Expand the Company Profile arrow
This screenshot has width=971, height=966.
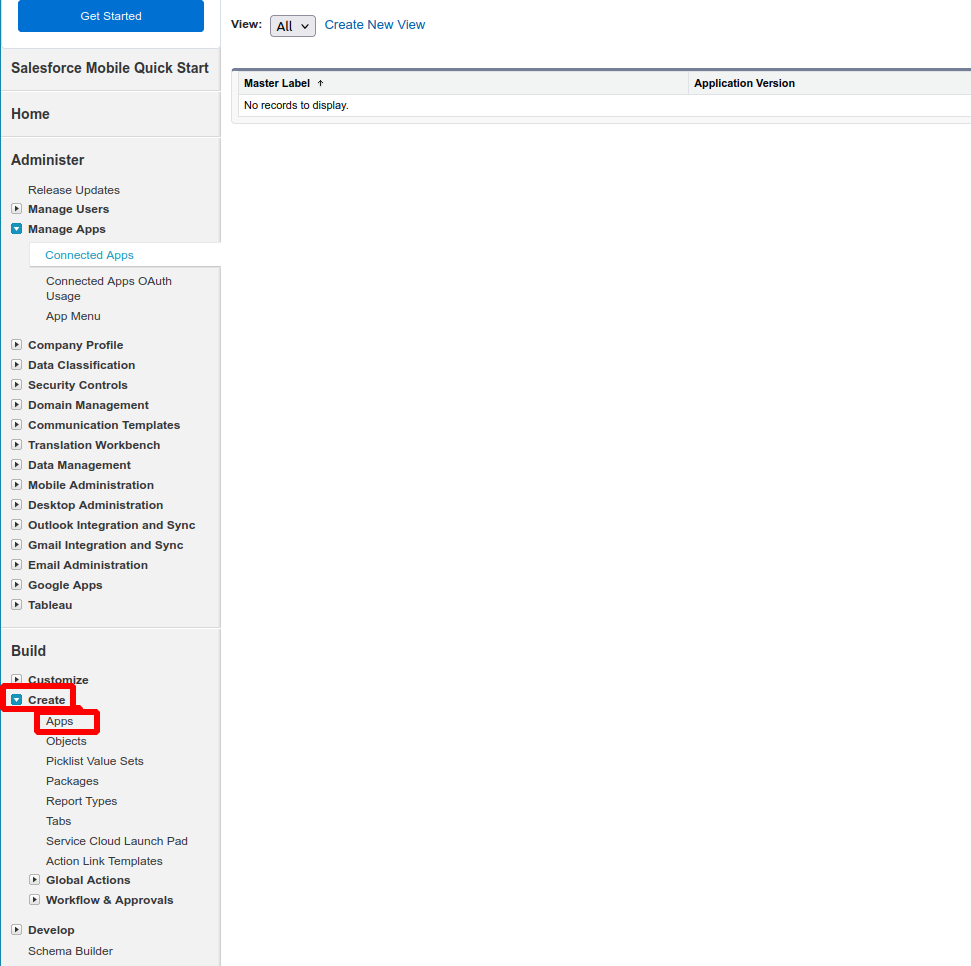click(x=17, y=344)
